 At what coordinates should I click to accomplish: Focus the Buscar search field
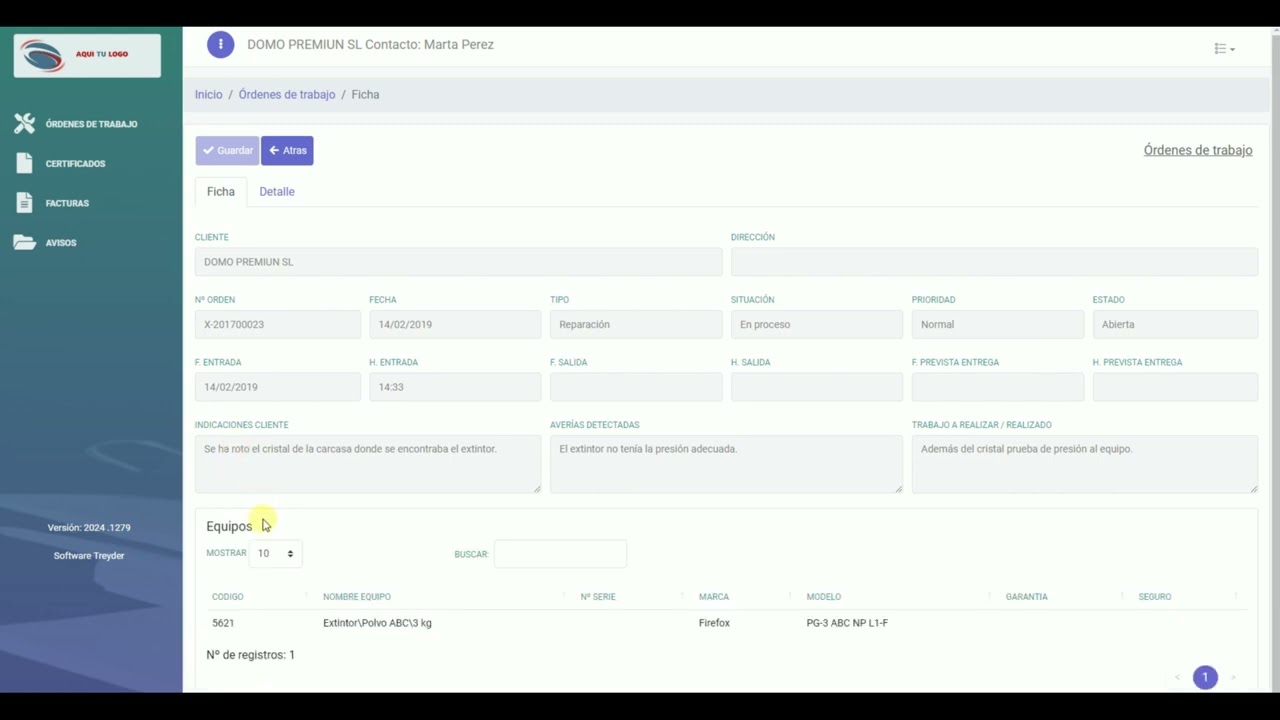(x=560, y=553)
